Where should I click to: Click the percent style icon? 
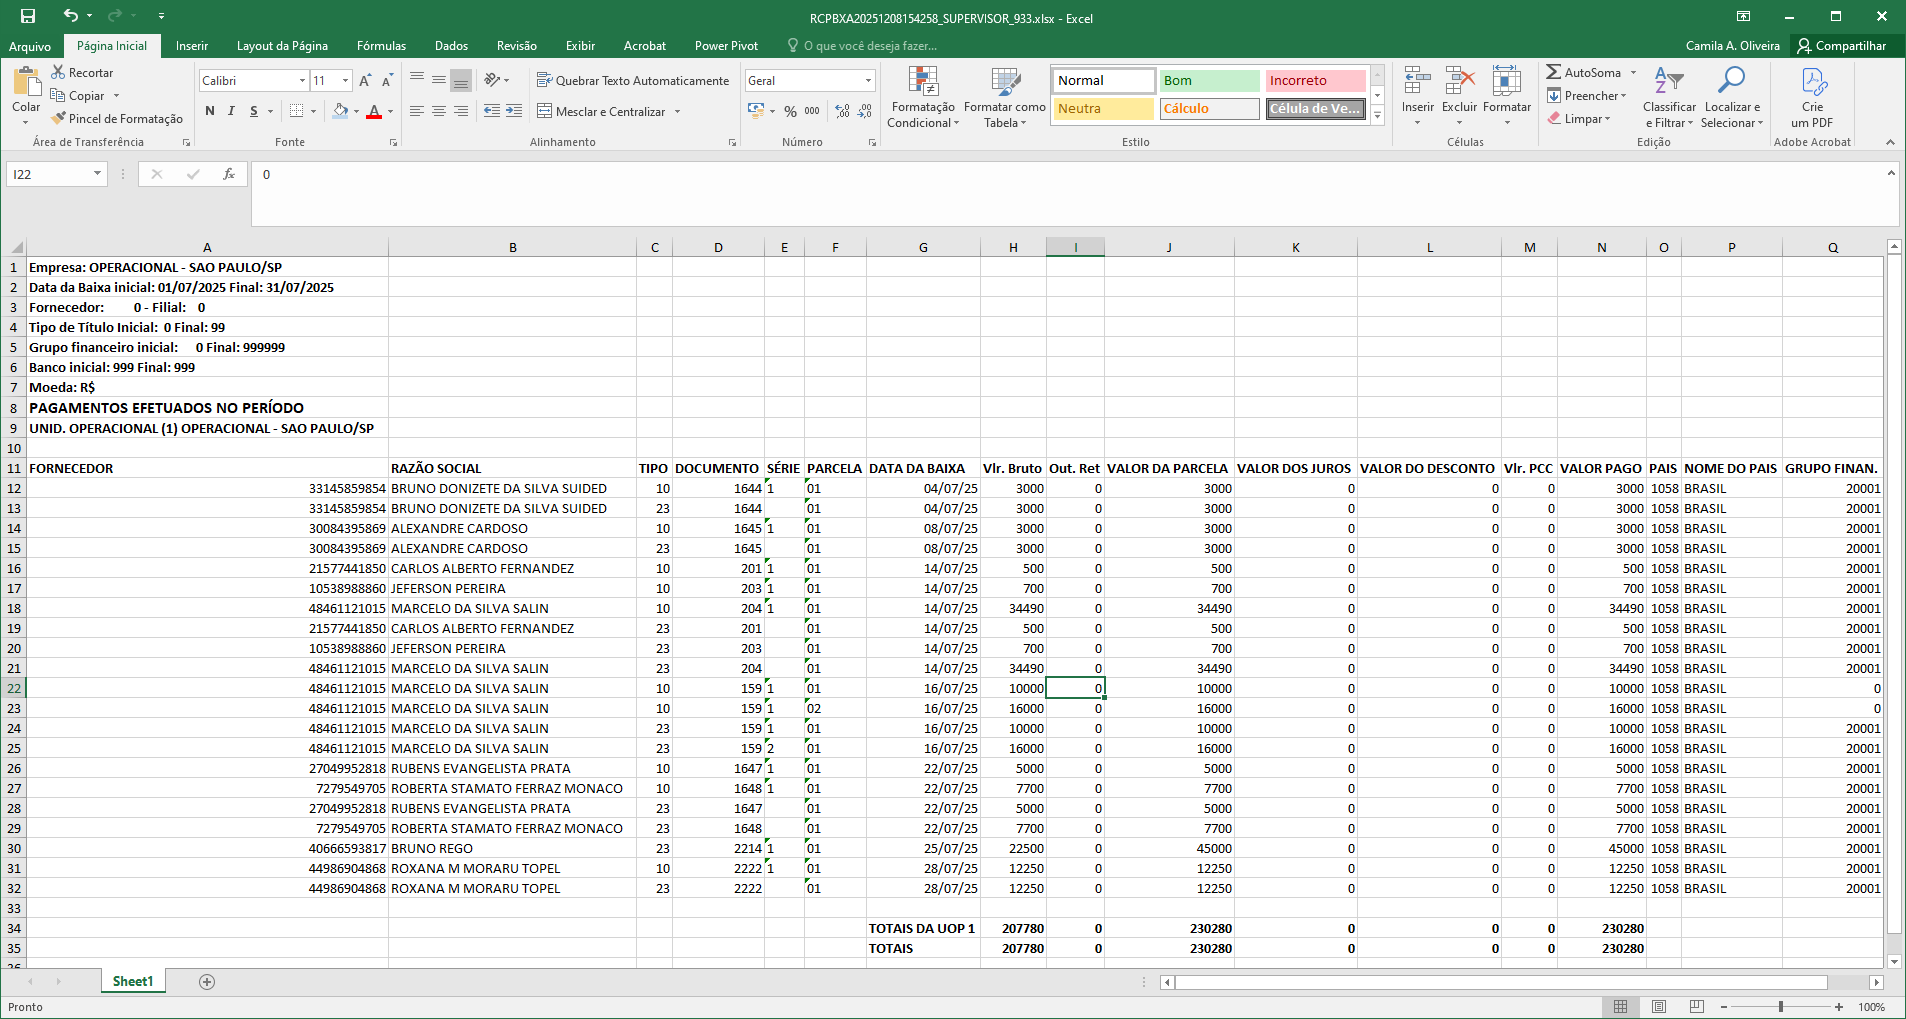pyautogui.click(x=790, y=111)
